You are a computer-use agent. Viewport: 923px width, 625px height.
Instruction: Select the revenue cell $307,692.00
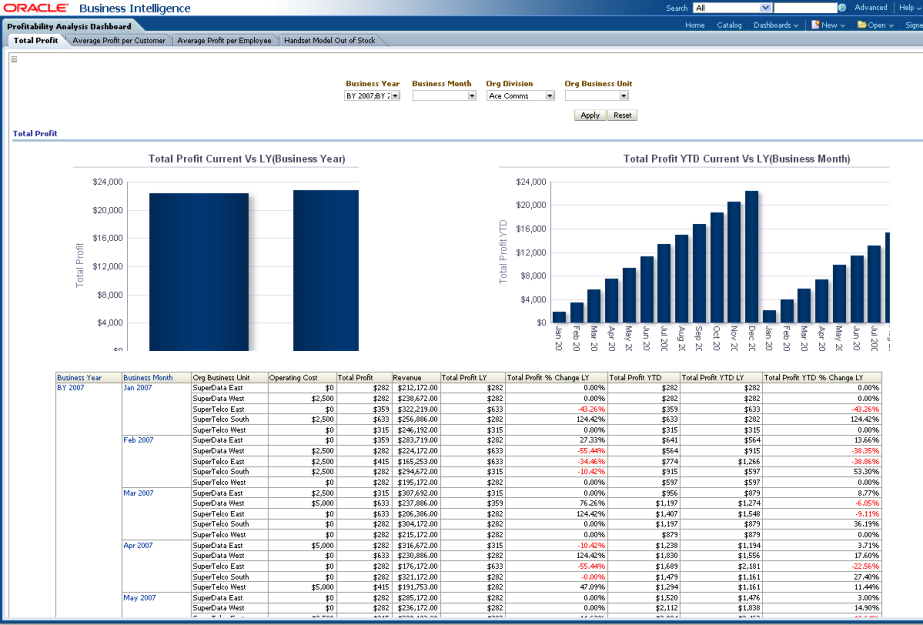point(417,493)
